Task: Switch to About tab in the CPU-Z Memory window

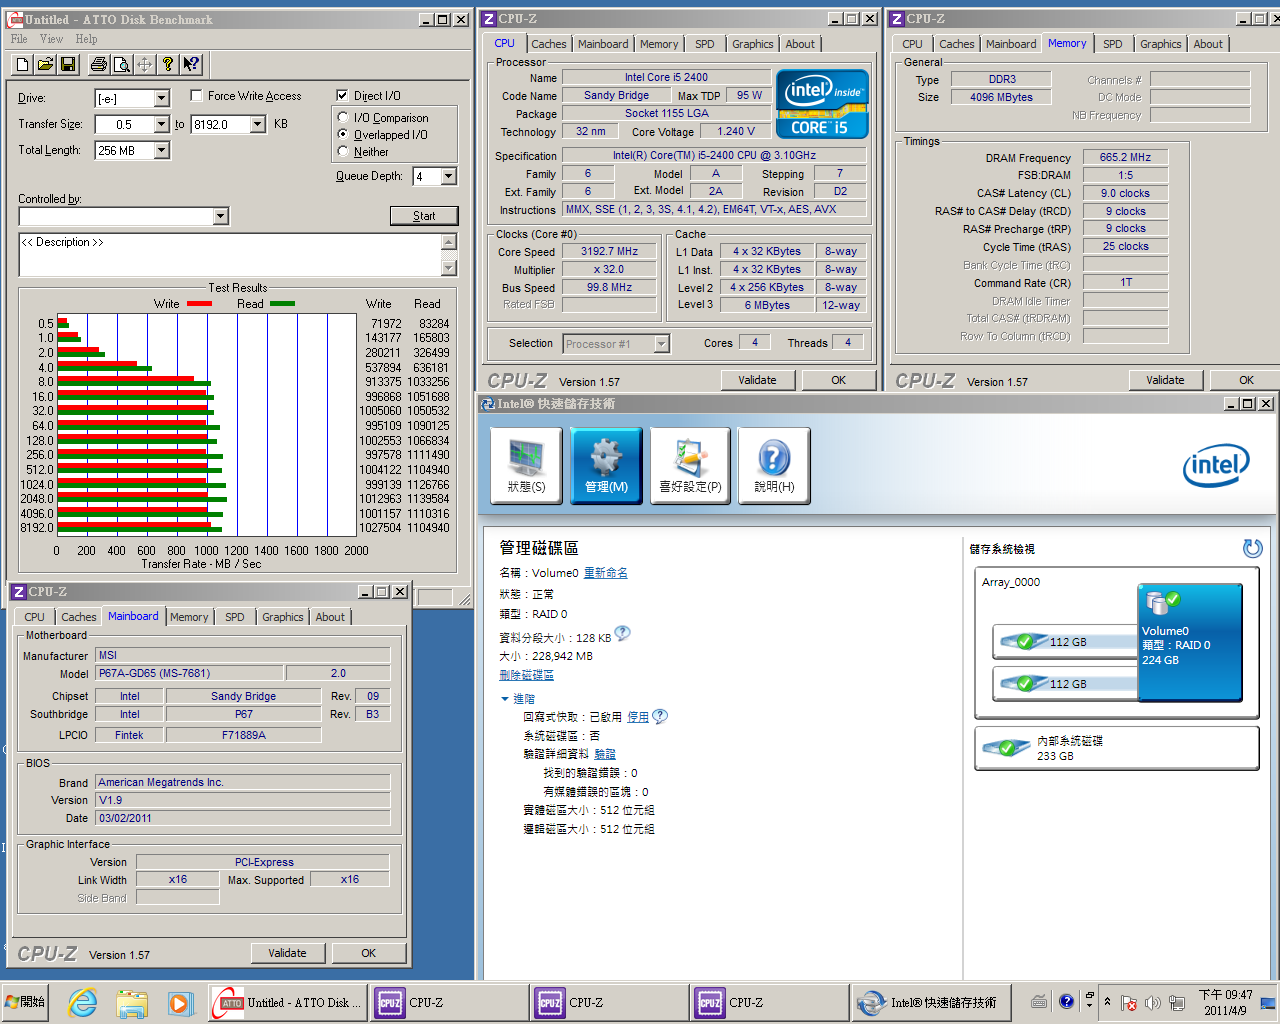Action: (x=1208, y=44)
